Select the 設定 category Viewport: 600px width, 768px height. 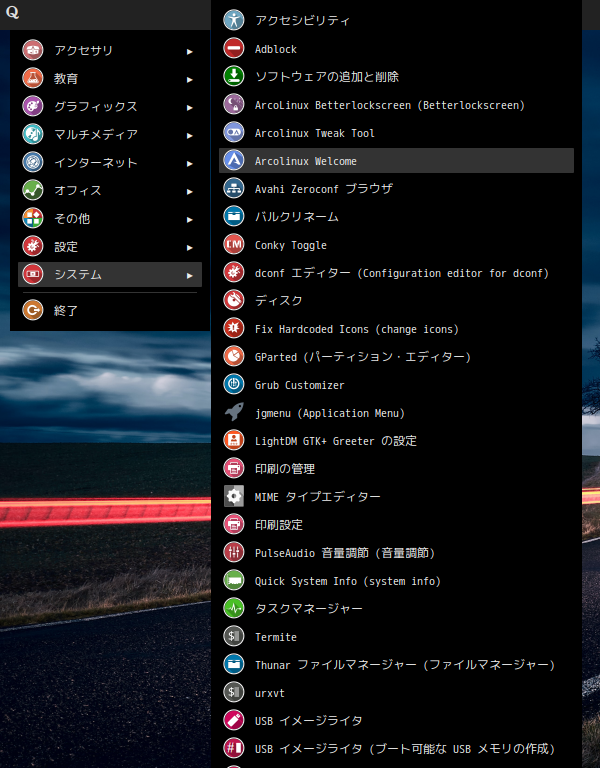[x=110, y=246]
